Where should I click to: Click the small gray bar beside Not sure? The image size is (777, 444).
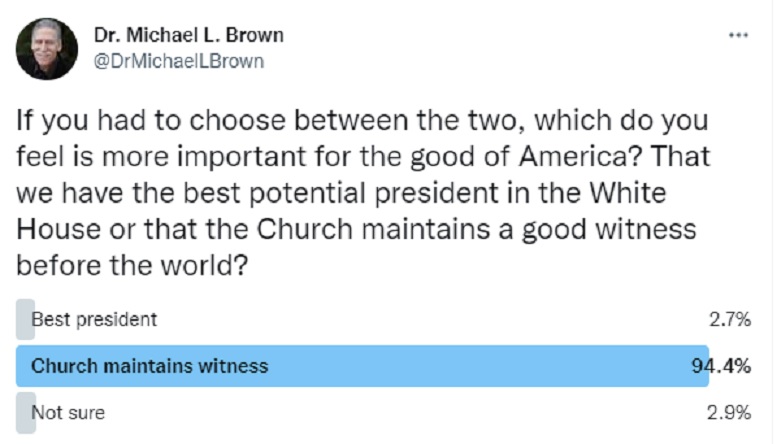pyautogui.click(x=25, y=412)
